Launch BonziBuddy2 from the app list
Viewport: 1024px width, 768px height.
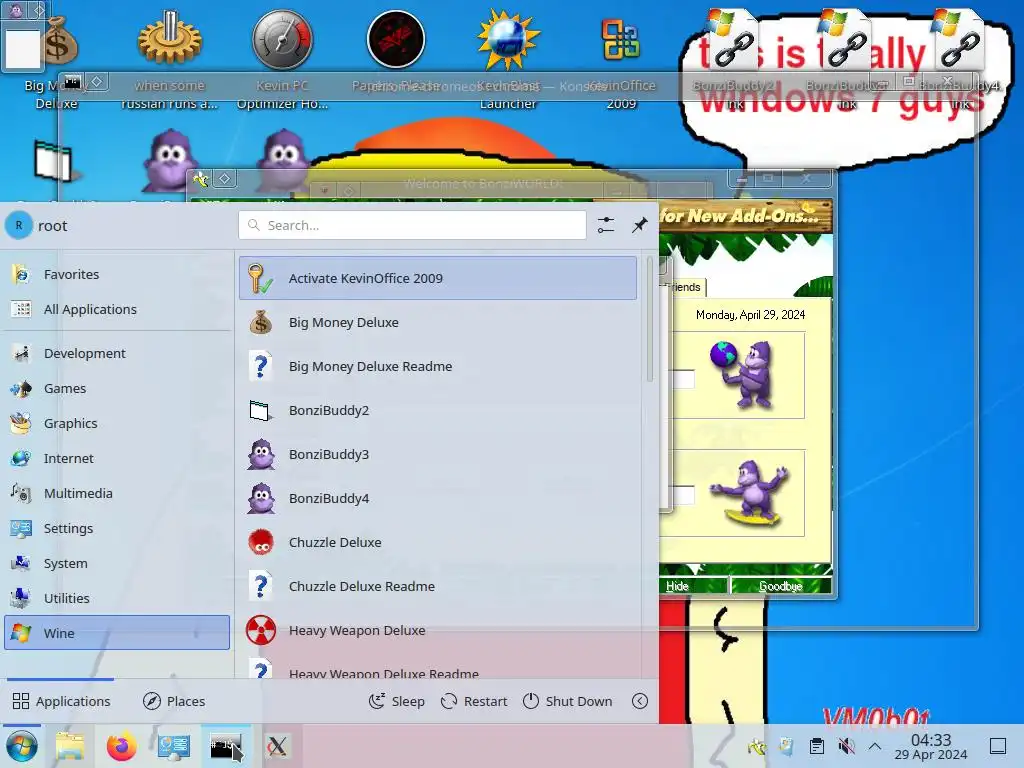click(x=438, y=410)
